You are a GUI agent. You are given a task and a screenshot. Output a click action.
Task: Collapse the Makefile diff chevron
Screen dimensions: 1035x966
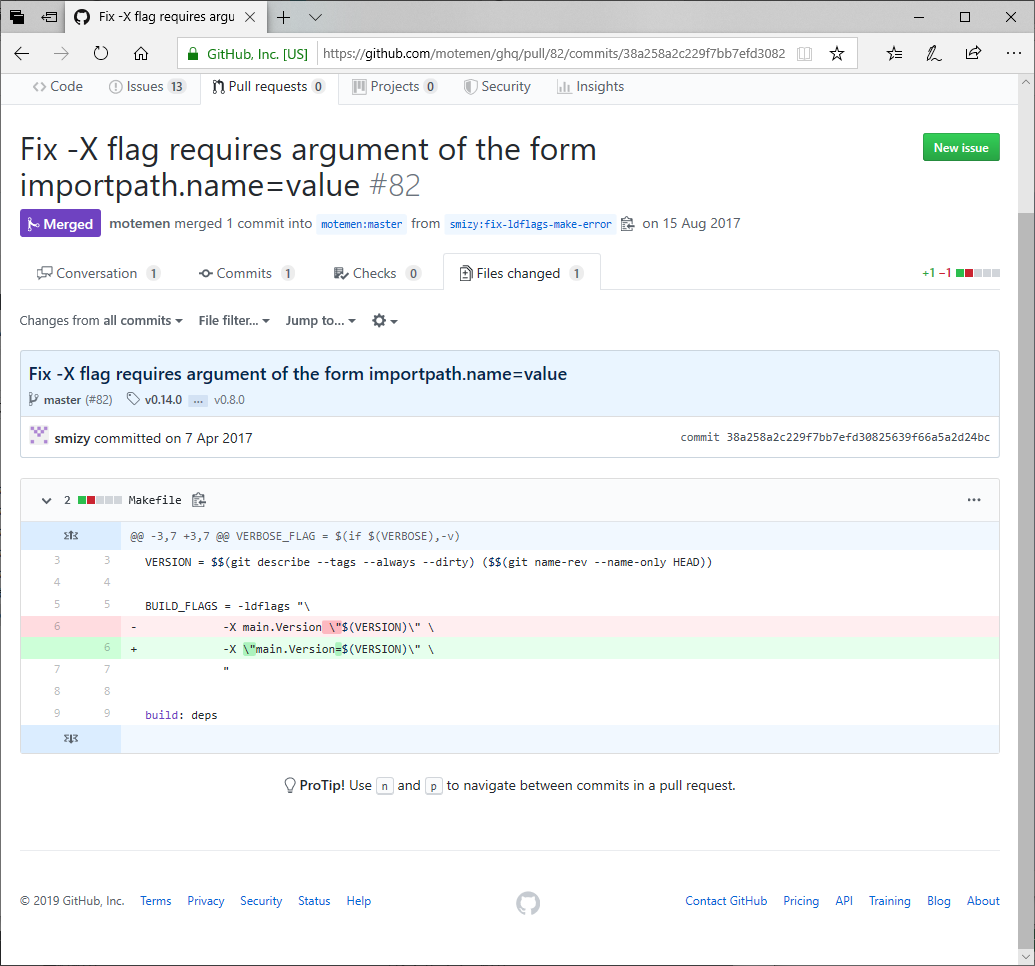pyautogui.click(x=46, y=500)
